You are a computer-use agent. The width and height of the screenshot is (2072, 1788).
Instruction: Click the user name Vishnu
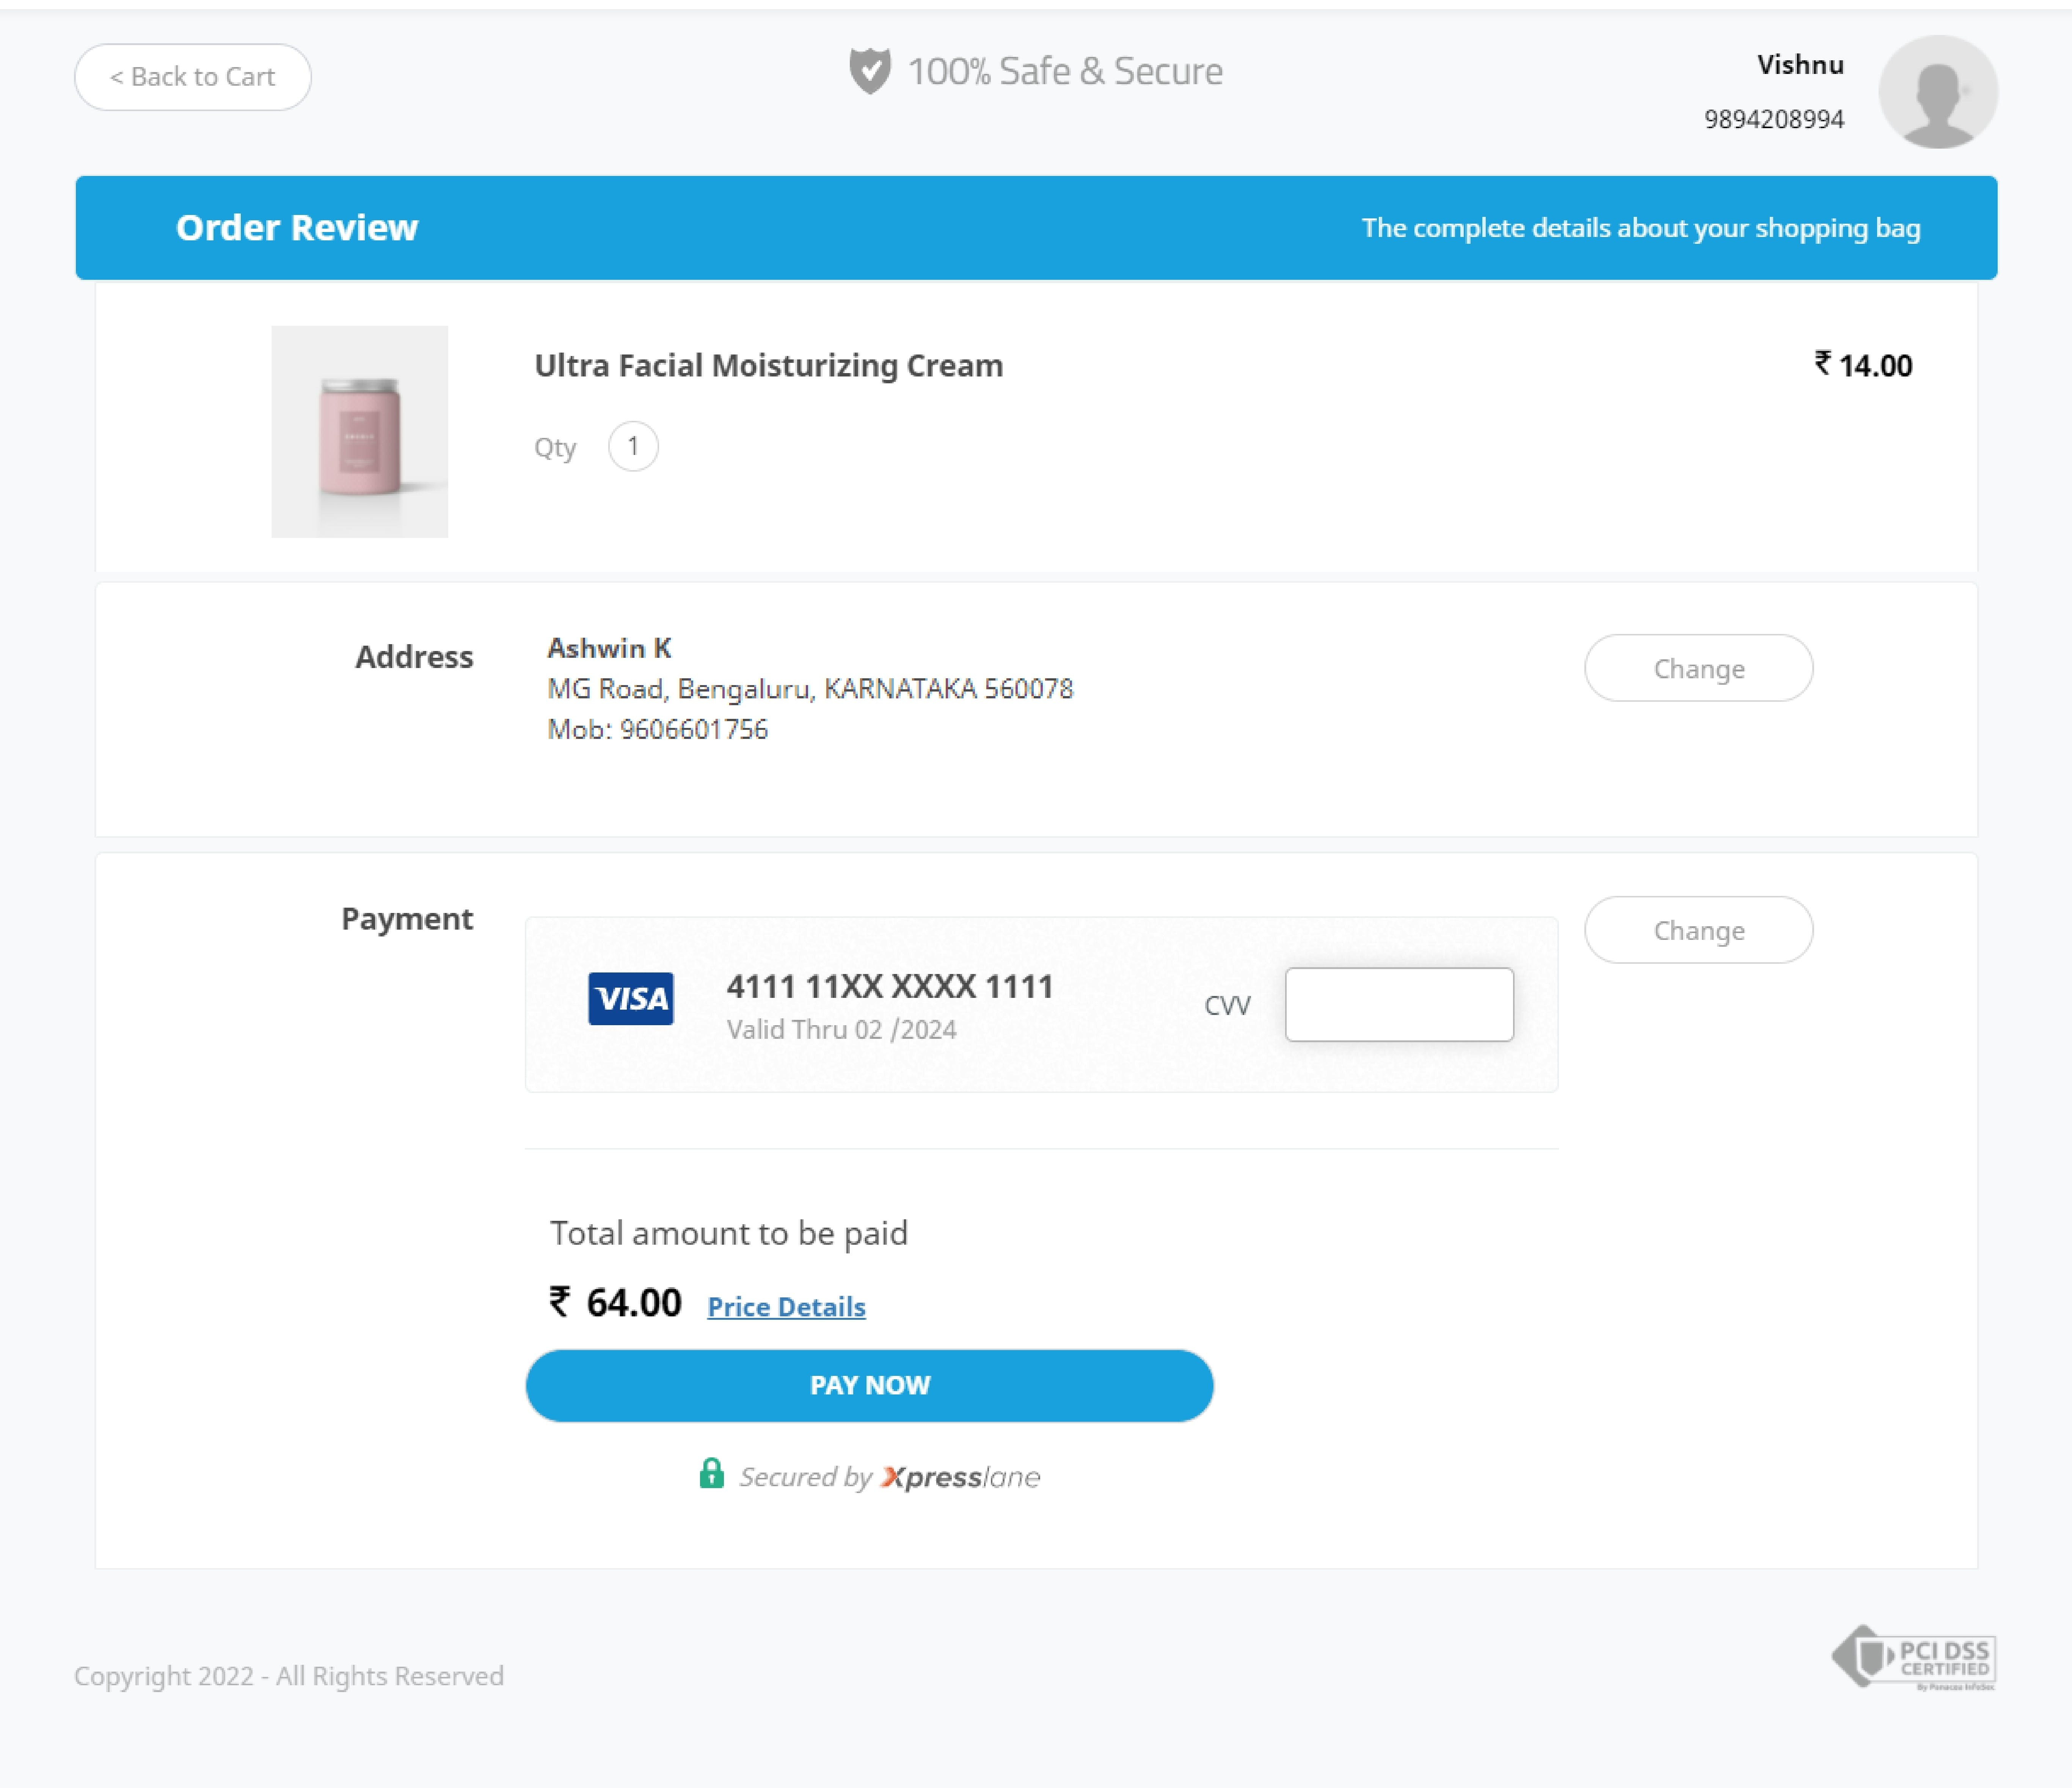[1800, 65]
